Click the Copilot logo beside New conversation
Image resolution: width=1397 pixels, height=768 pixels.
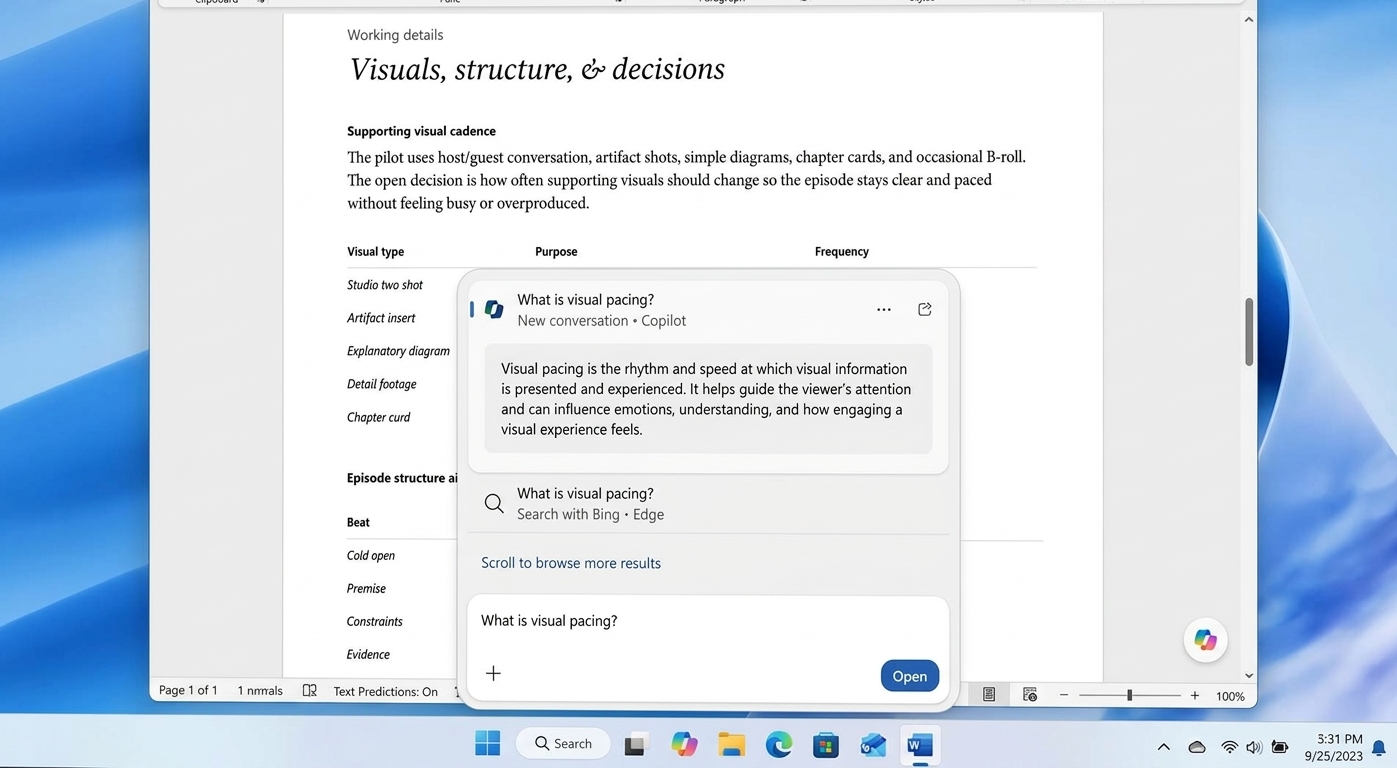click(494, 309)
